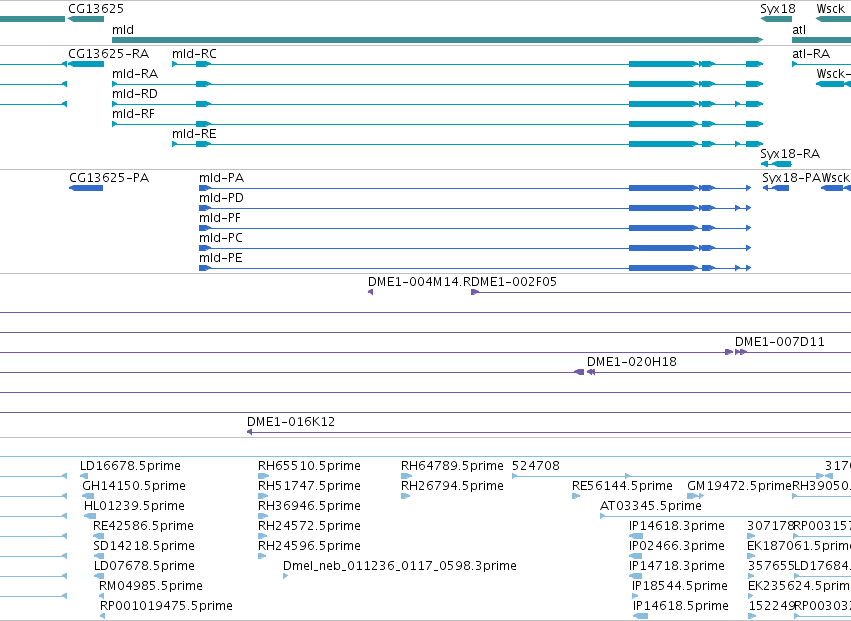Click the mld-RE transcript label

click(x=194, y=134)
